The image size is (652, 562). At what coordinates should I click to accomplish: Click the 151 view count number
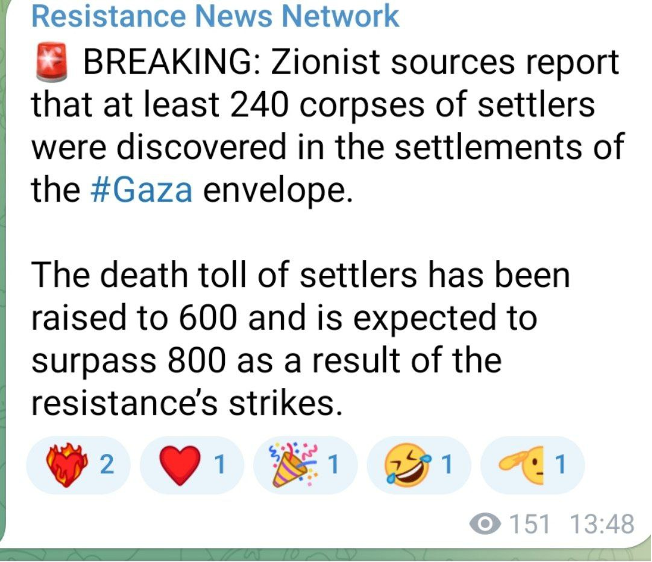528,524
